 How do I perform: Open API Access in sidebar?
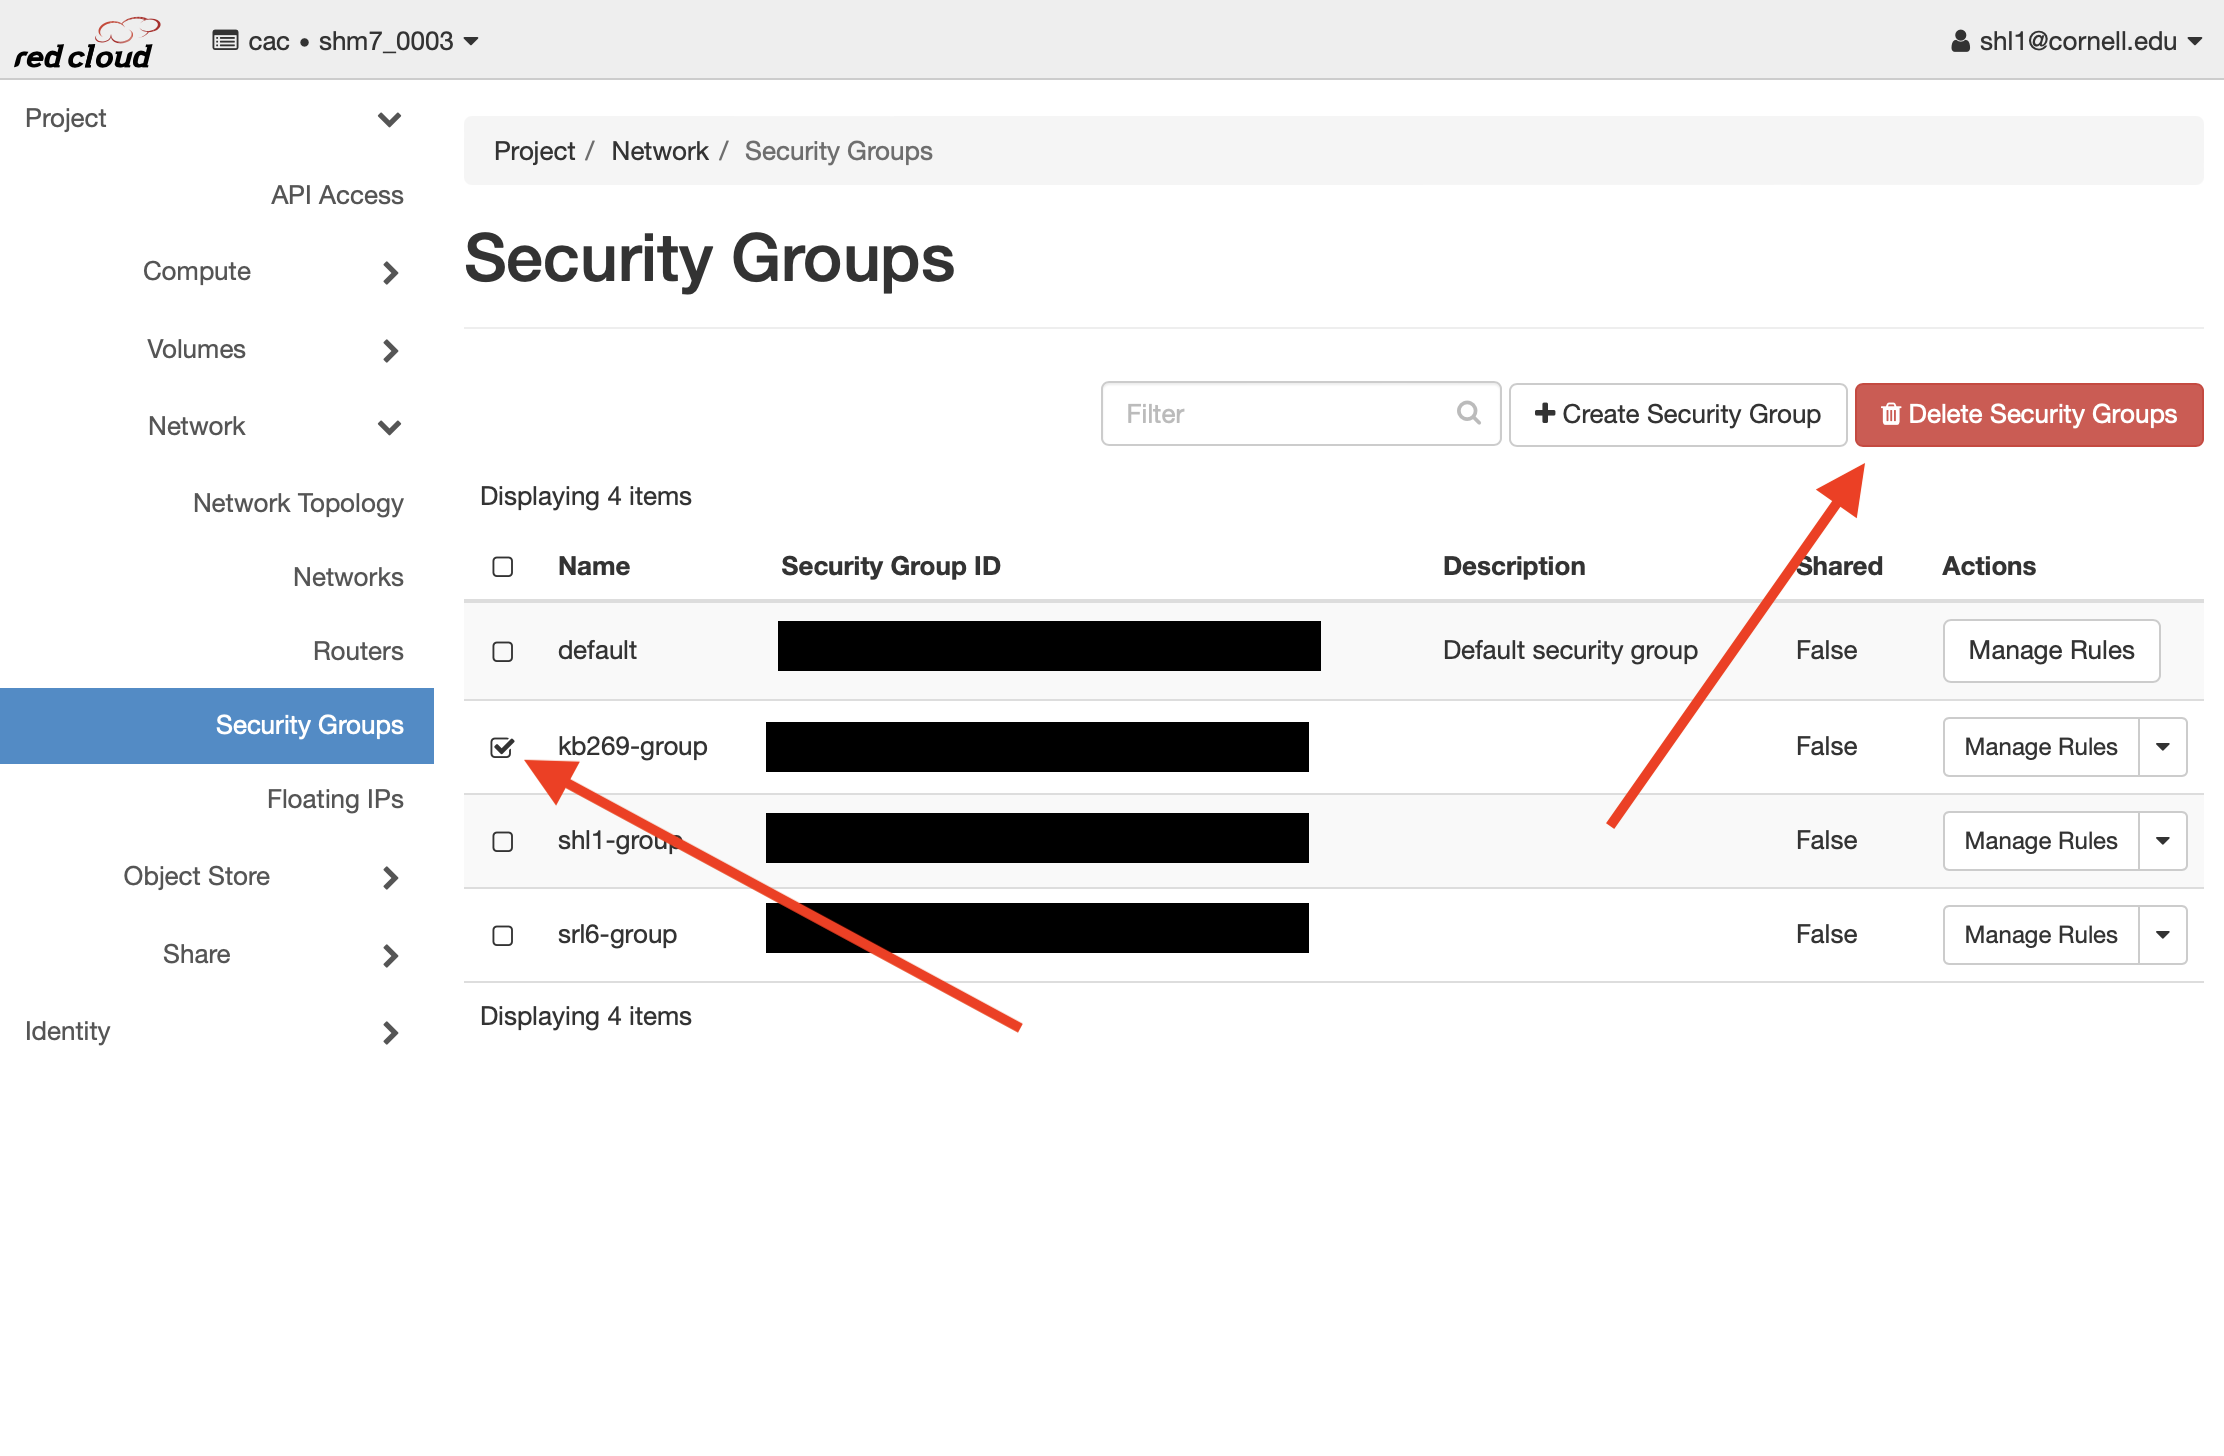tap(337, 195)
